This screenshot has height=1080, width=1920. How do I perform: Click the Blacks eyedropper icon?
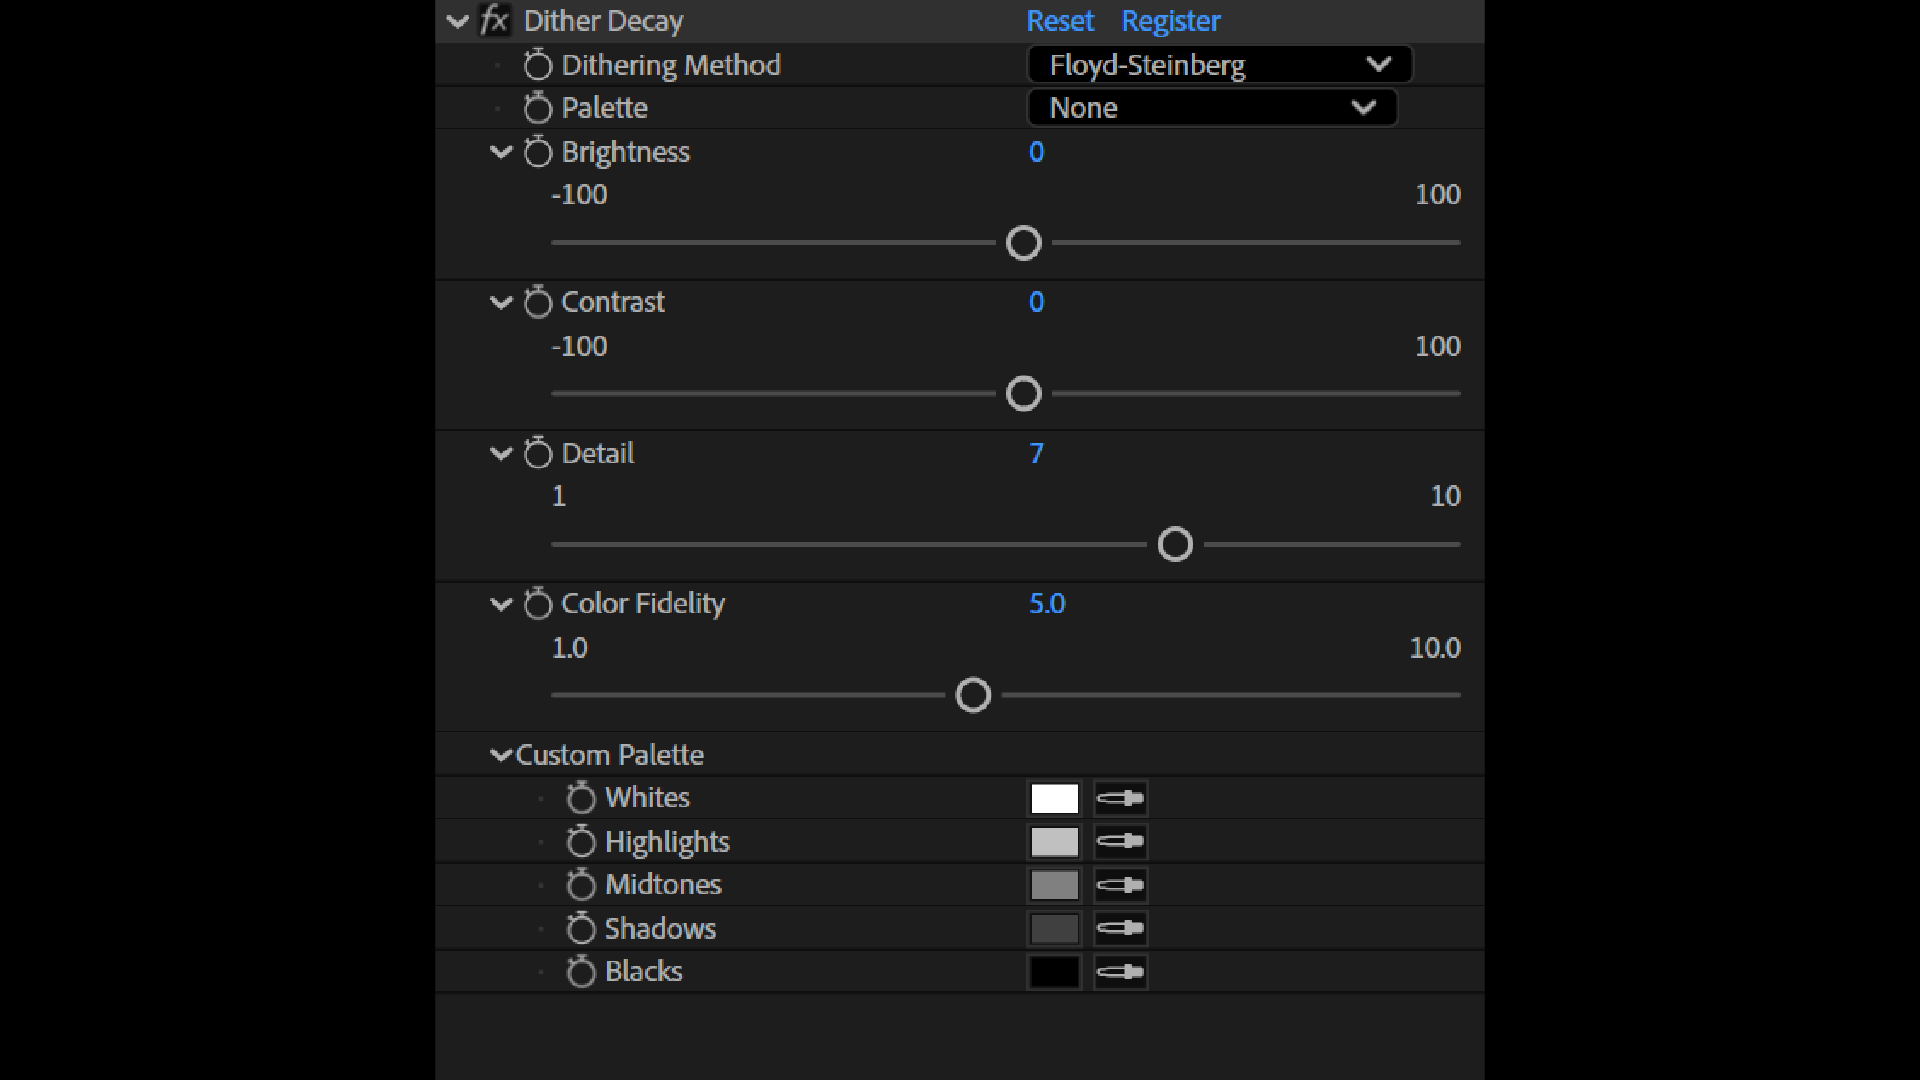[x=1120, y=972]
